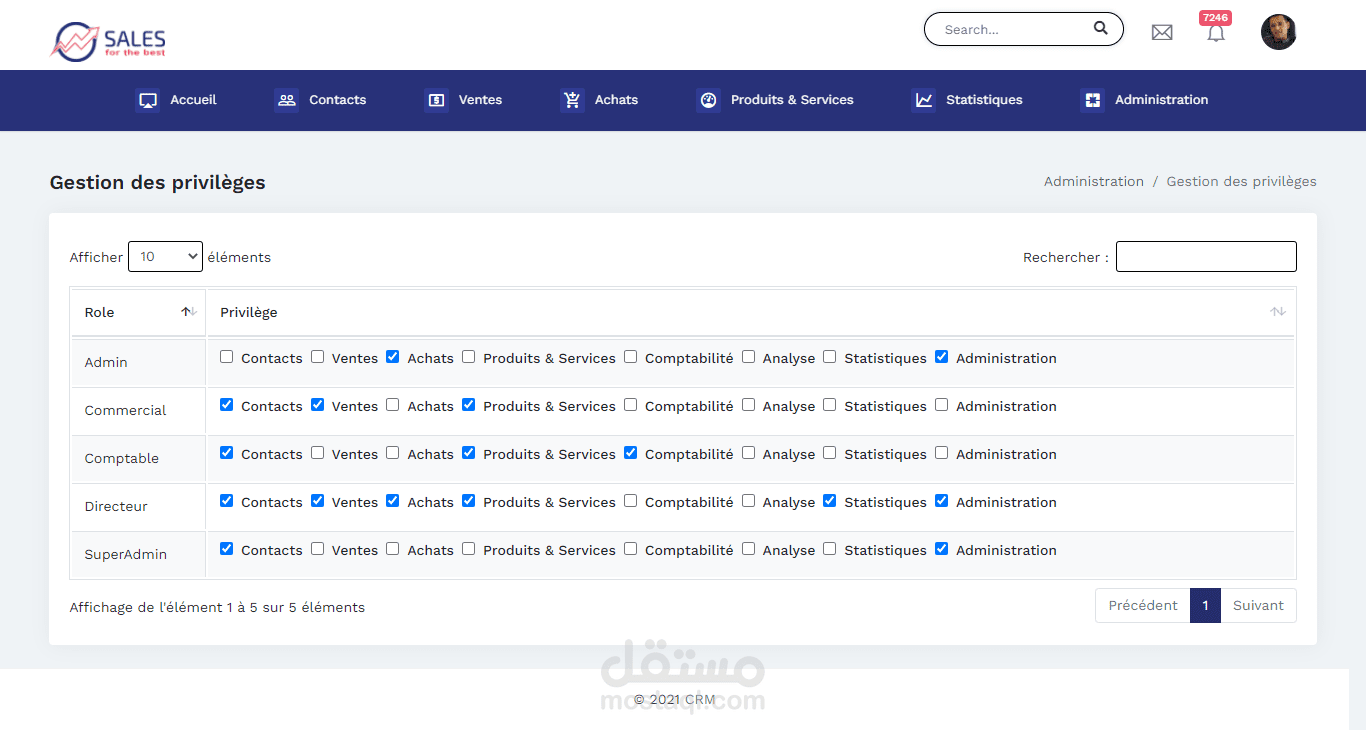Enable Contacts for the Admin role
1366x730 pixels.
(x=226, y=357)
